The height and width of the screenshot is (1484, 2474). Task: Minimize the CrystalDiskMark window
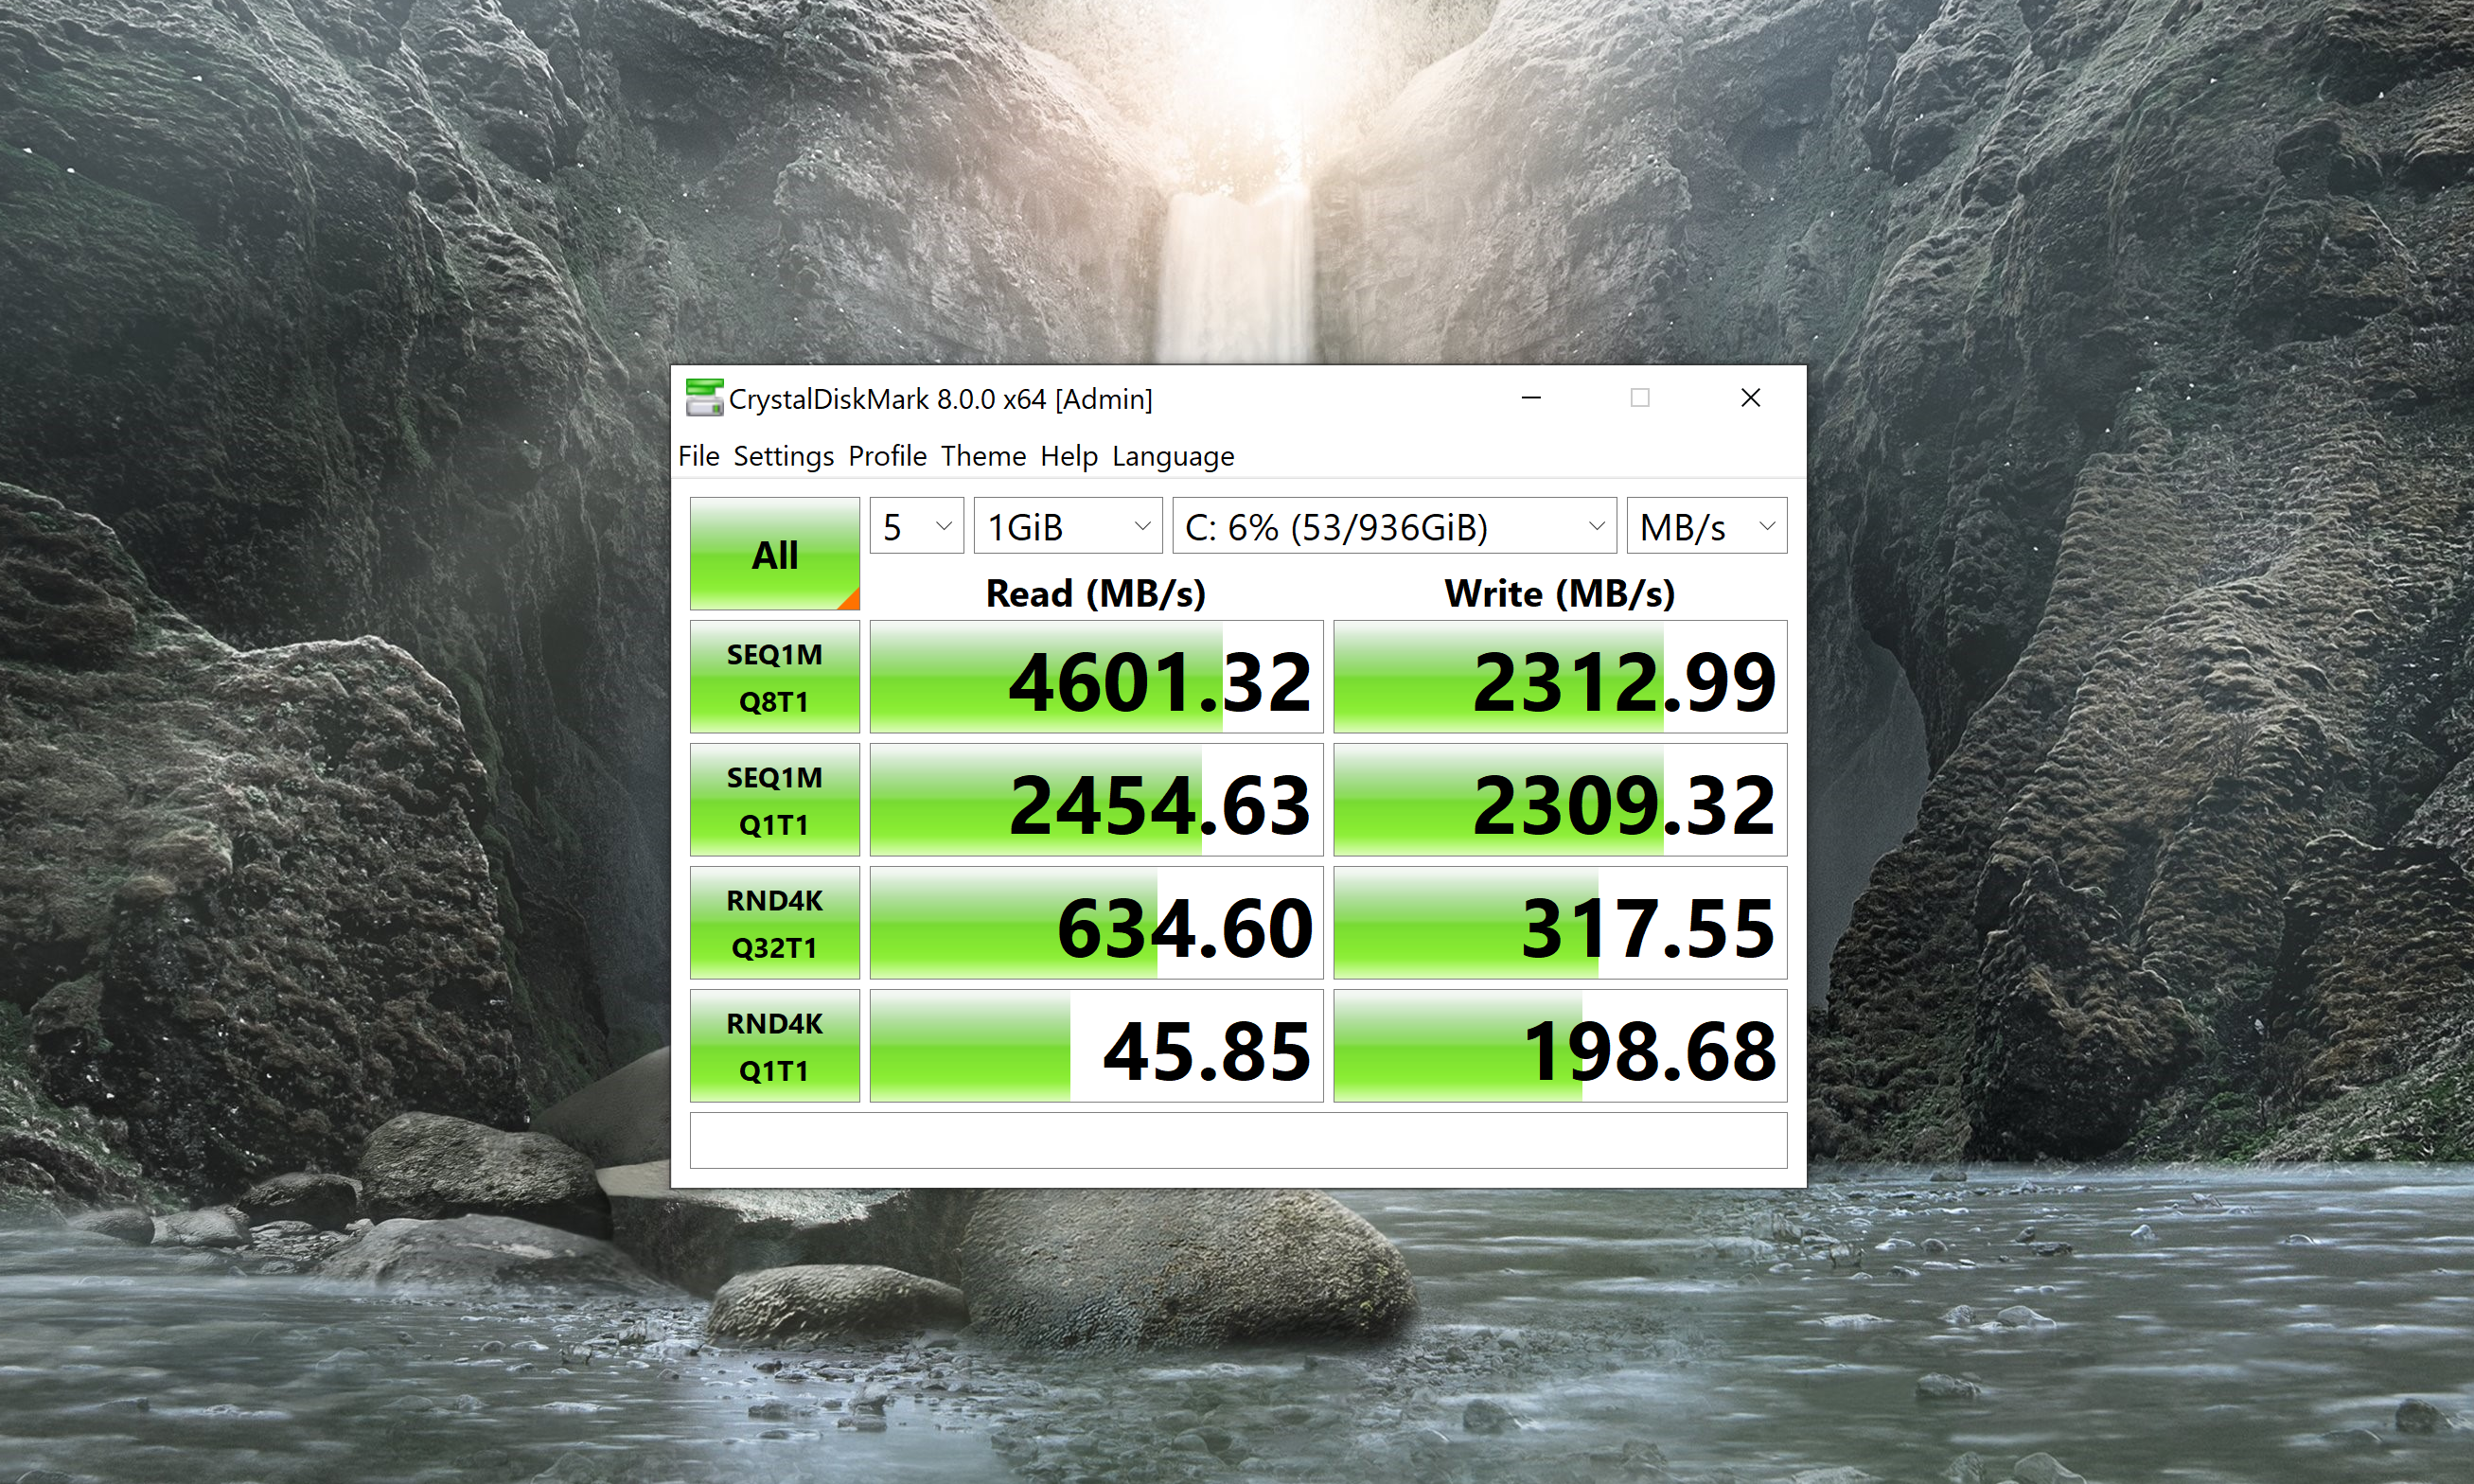click(x=1531, y=398)
